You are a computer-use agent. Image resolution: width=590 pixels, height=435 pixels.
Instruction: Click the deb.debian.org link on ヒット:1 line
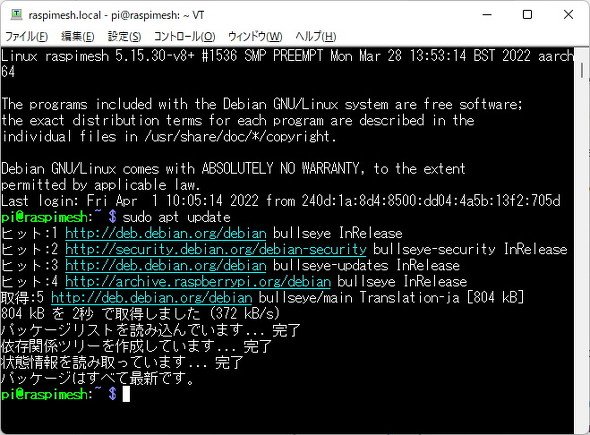[x=166, y=233]
